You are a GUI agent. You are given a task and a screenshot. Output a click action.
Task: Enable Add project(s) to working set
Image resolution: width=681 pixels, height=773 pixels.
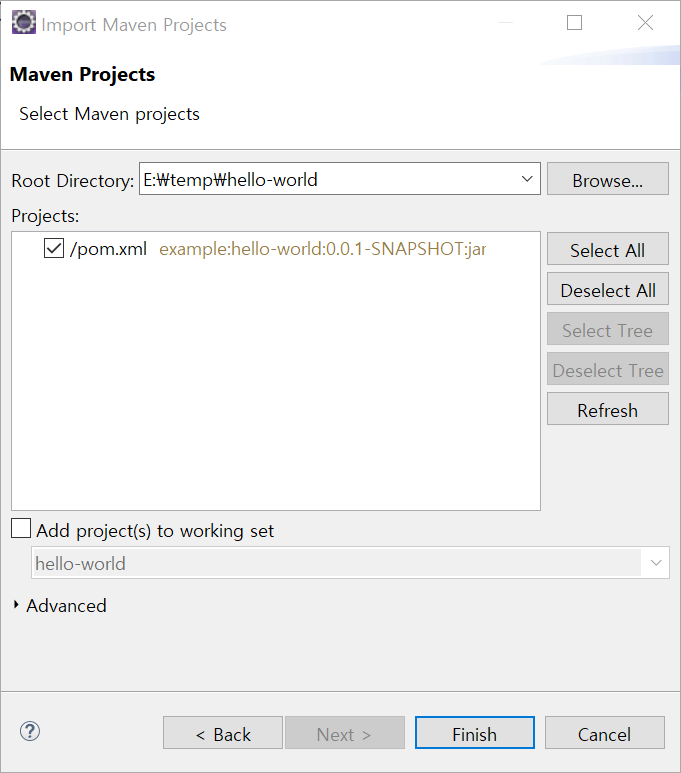(21, 528)
